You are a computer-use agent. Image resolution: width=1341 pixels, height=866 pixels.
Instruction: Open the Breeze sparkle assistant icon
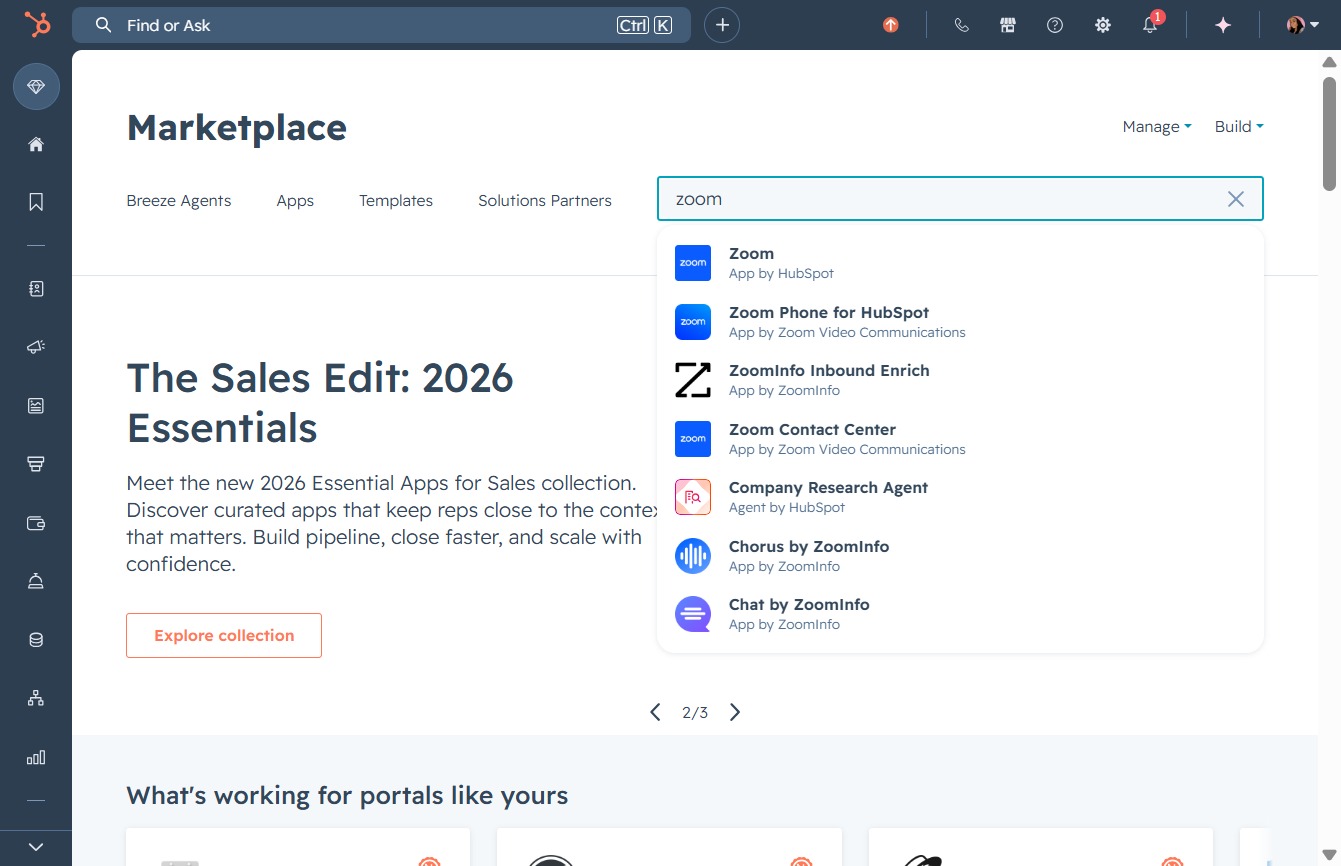(1223, 25)
